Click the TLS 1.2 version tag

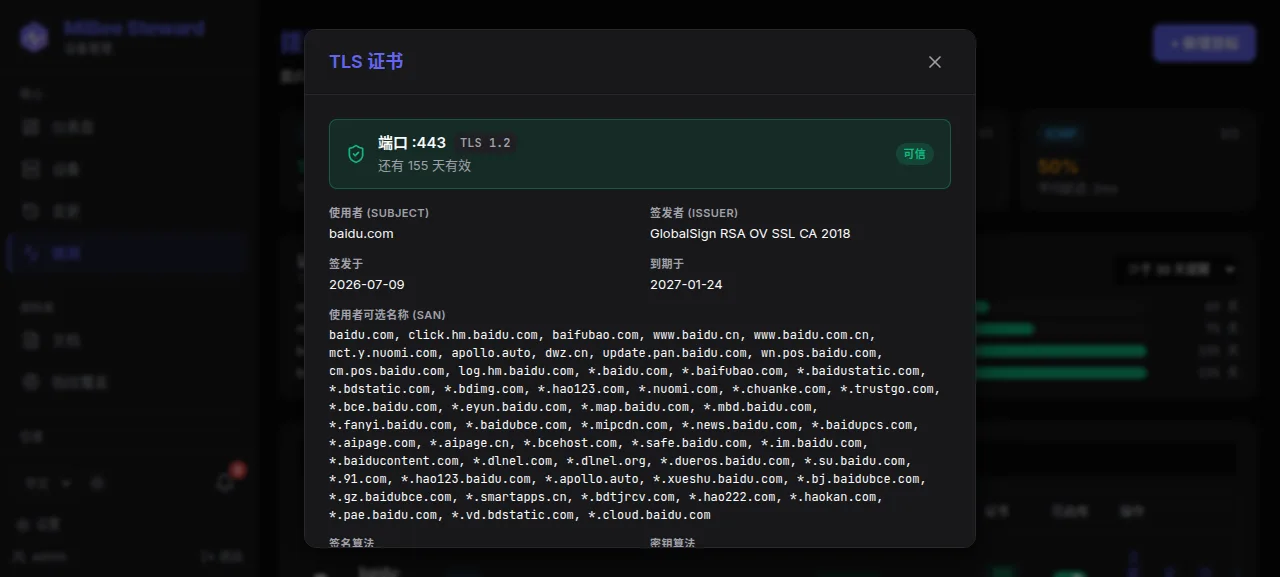485,143
